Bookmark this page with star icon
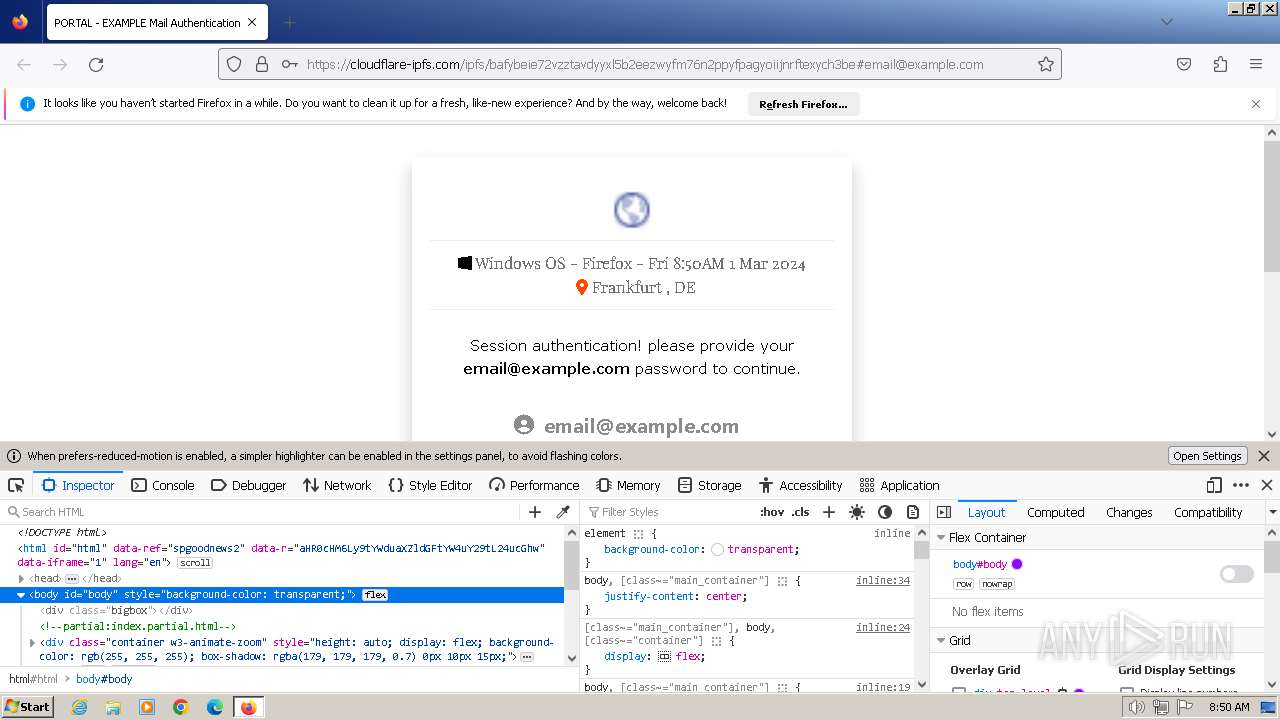 coord(1046,64)
